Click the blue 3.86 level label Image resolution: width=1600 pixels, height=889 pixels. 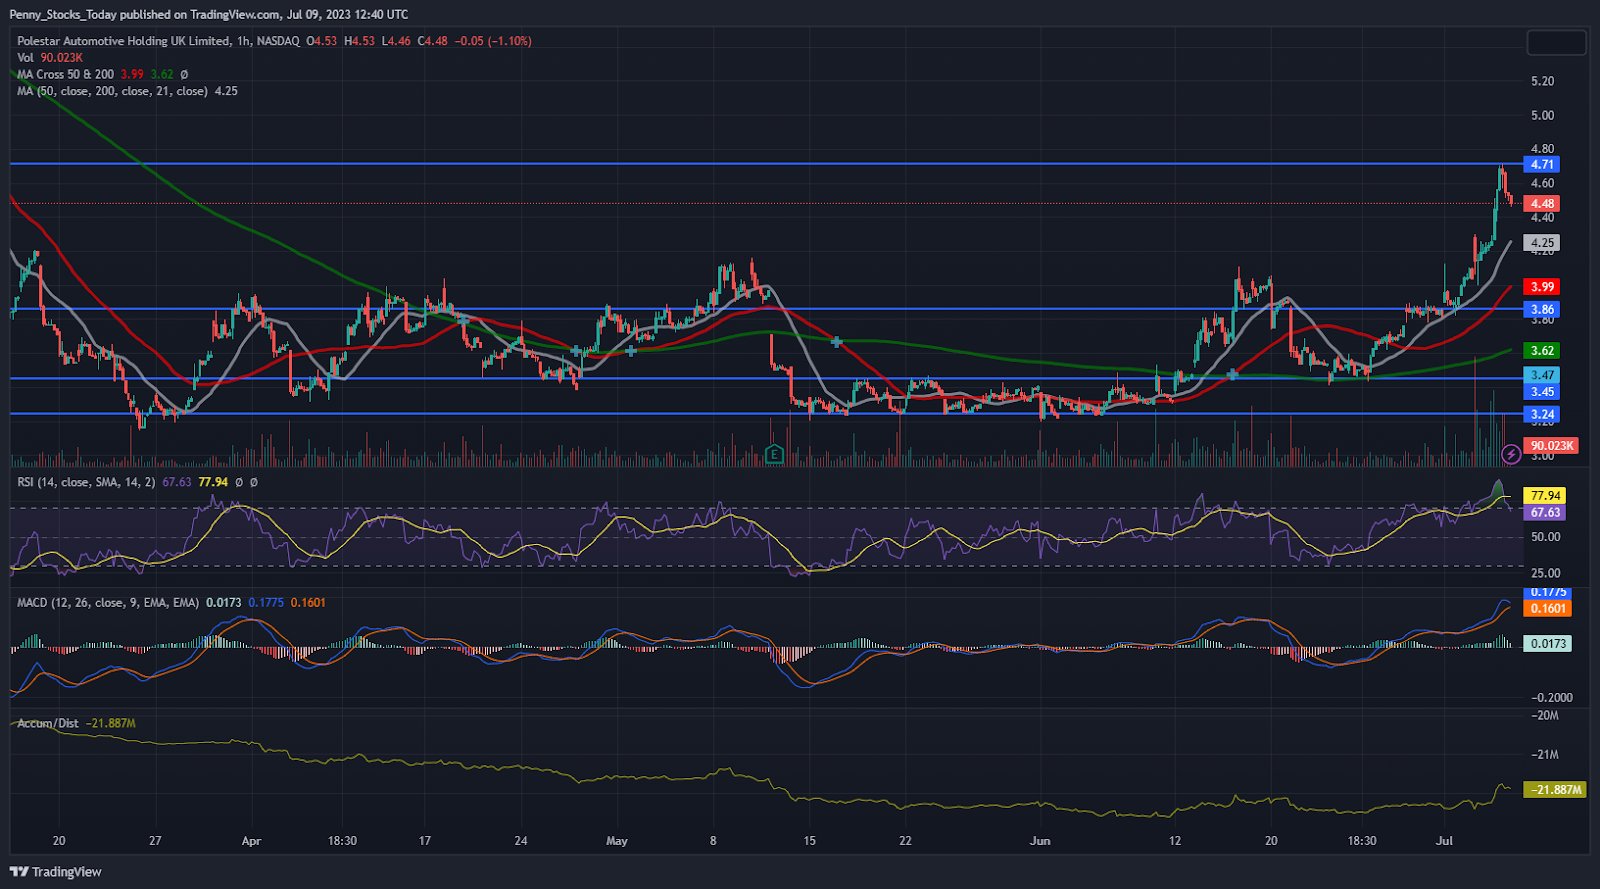1543,310
